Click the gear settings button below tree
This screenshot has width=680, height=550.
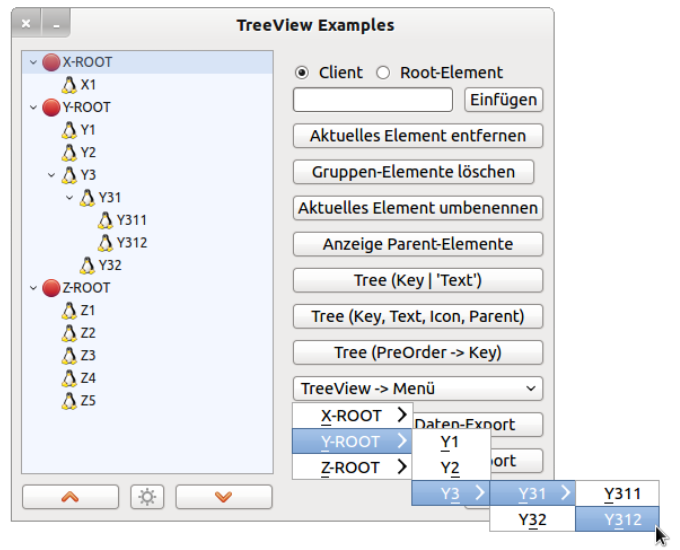[x=148, y=497]
